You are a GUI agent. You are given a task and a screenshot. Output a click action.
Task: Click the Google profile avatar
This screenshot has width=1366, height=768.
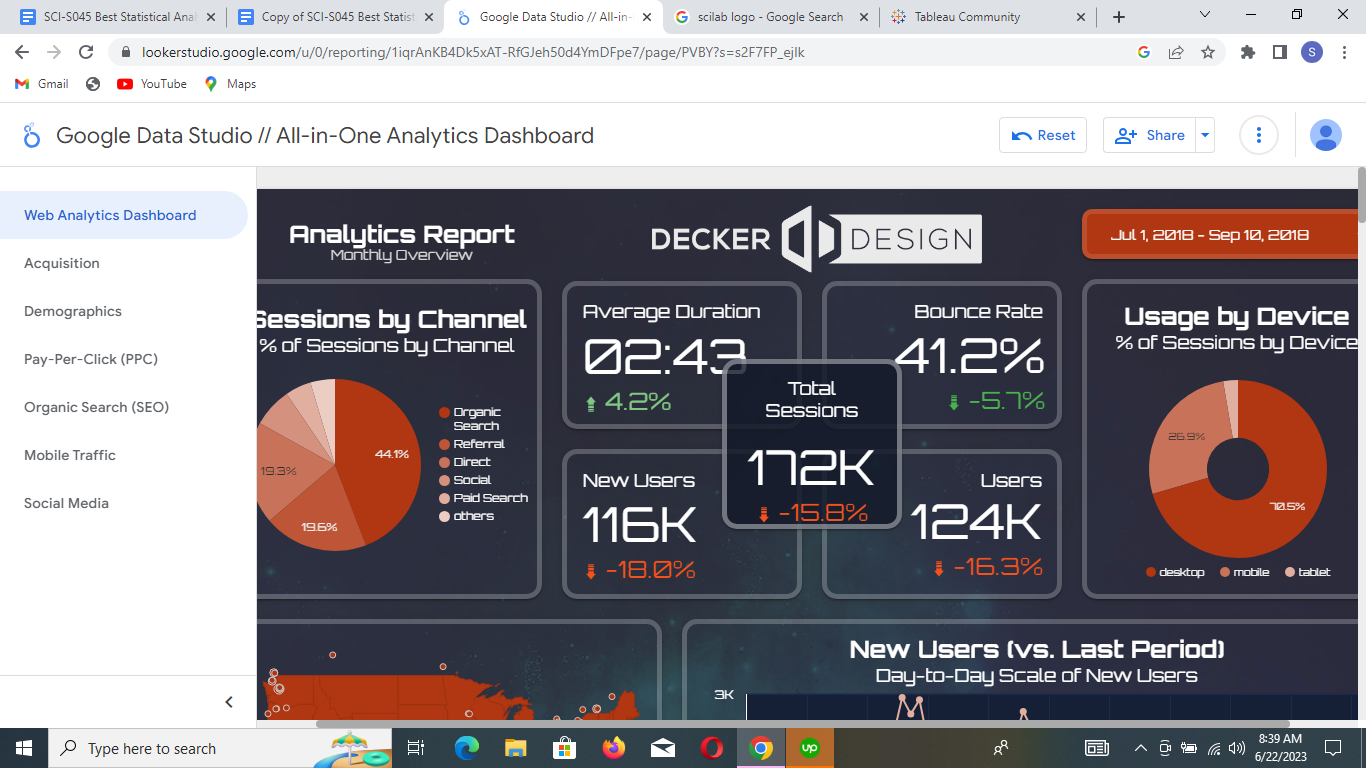[x=1325, y=134]
